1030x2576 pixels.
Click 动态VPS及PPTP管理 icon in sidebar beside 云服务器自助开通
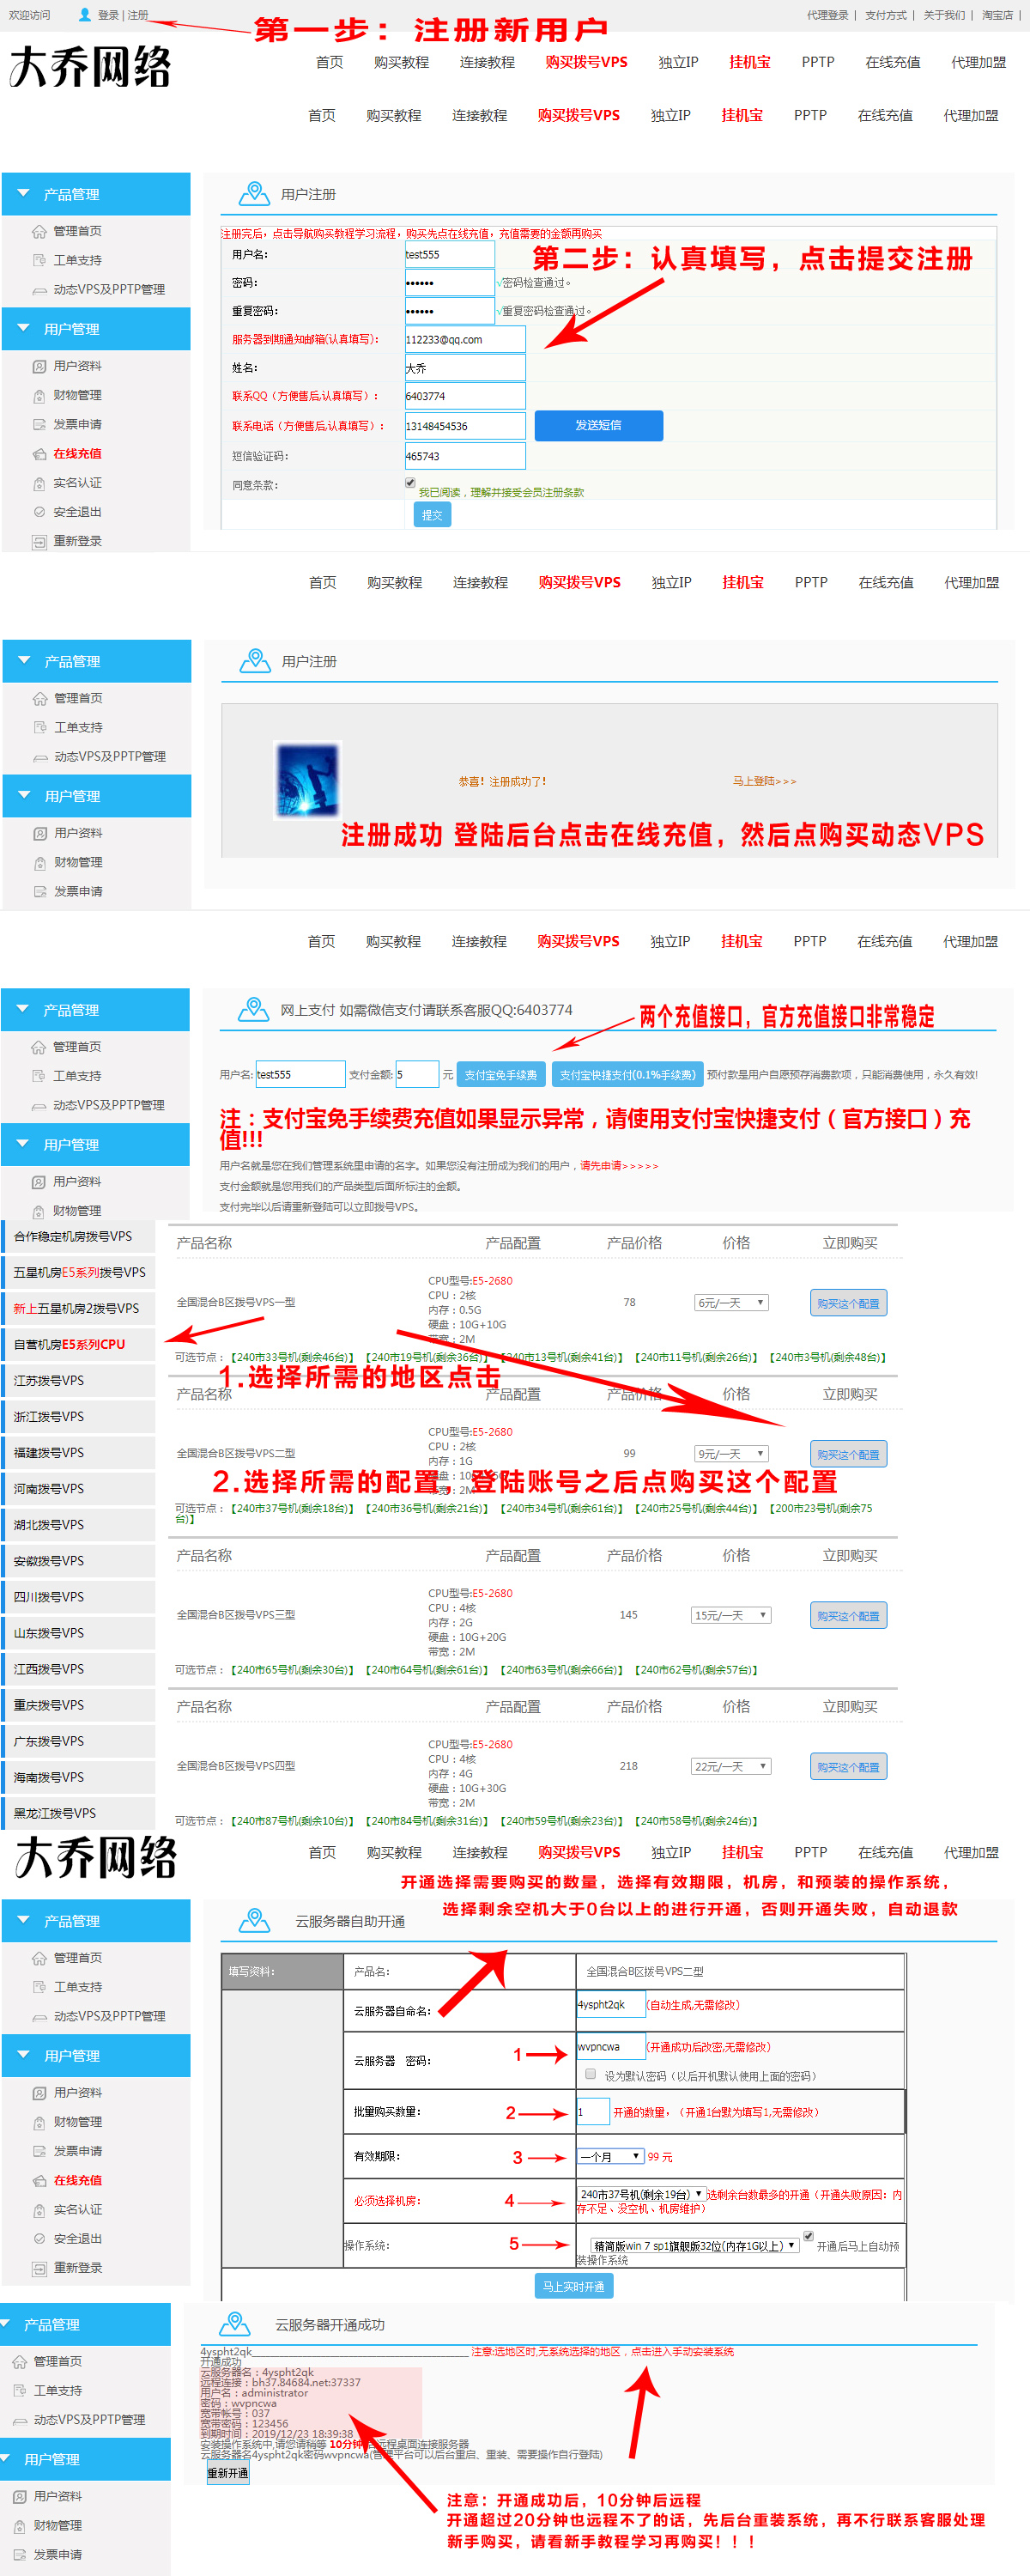tap(40, 2017)
